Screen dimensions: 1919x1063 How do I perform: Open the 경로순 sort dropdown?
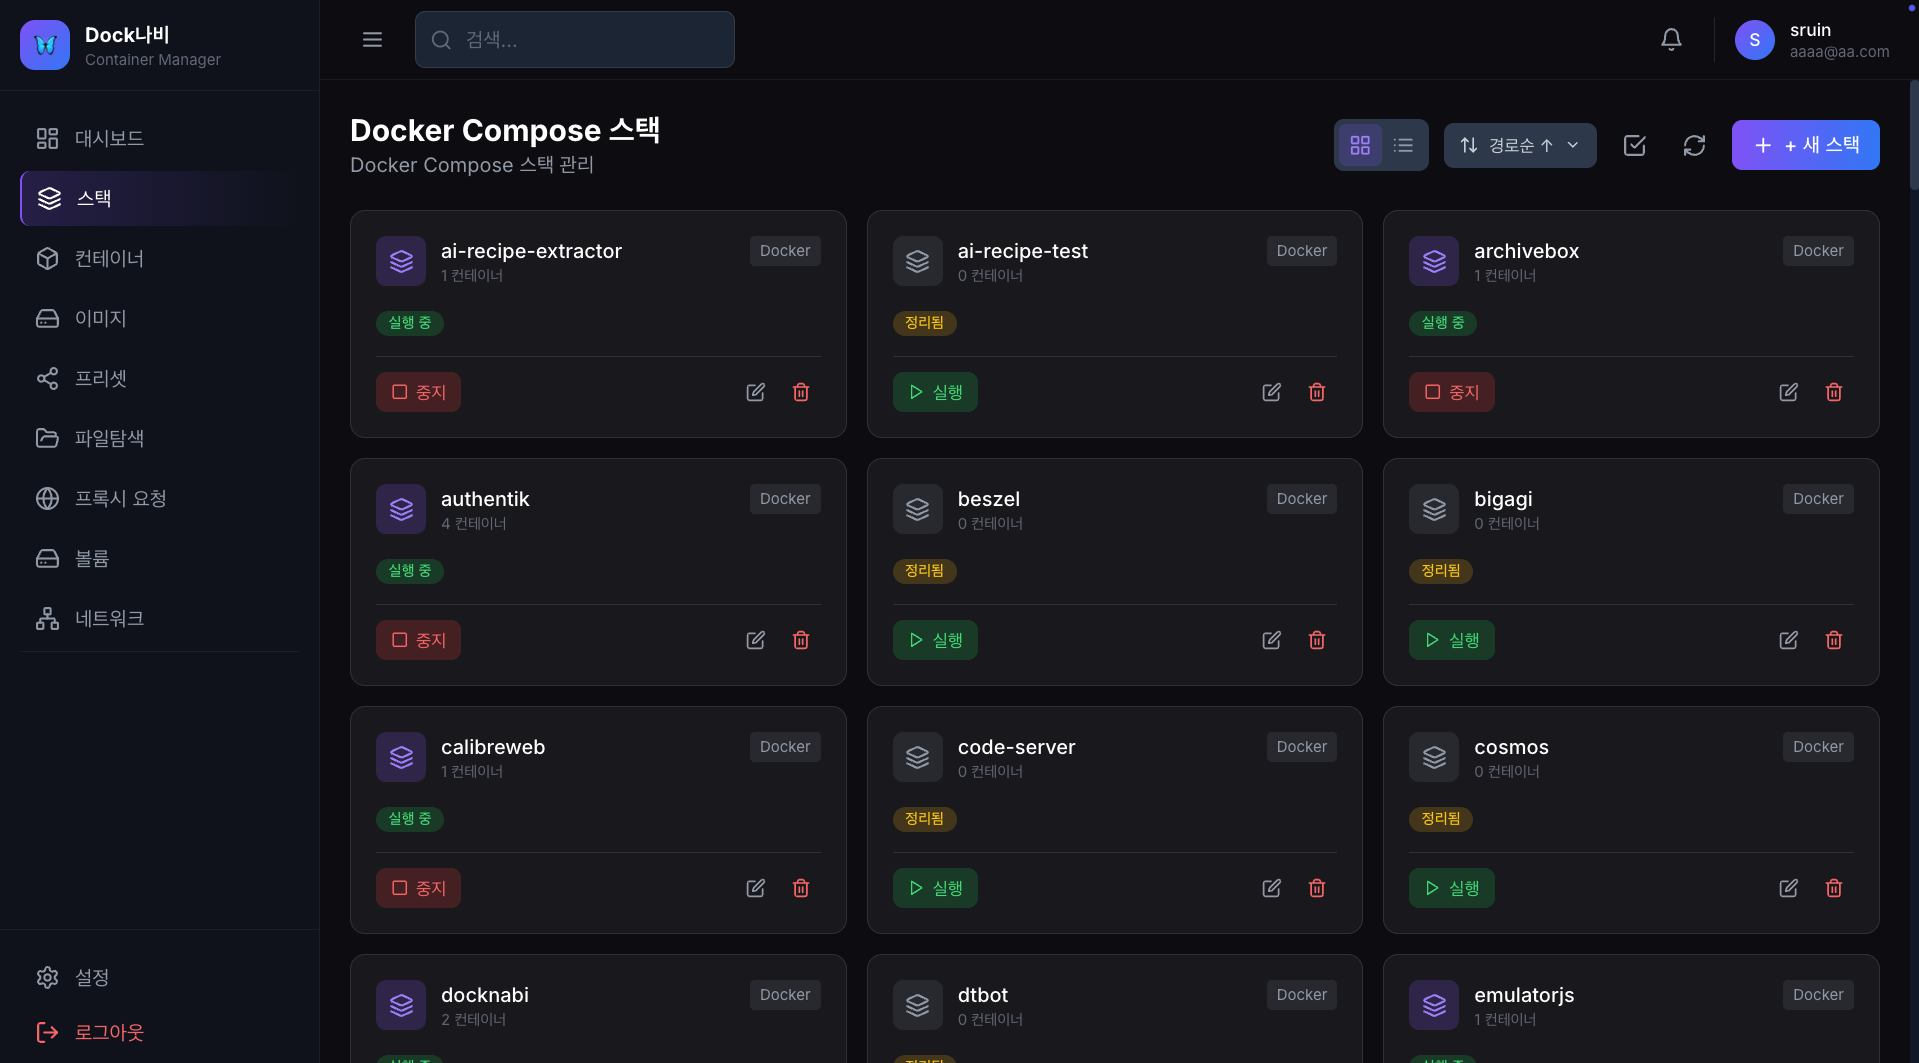1519,146
